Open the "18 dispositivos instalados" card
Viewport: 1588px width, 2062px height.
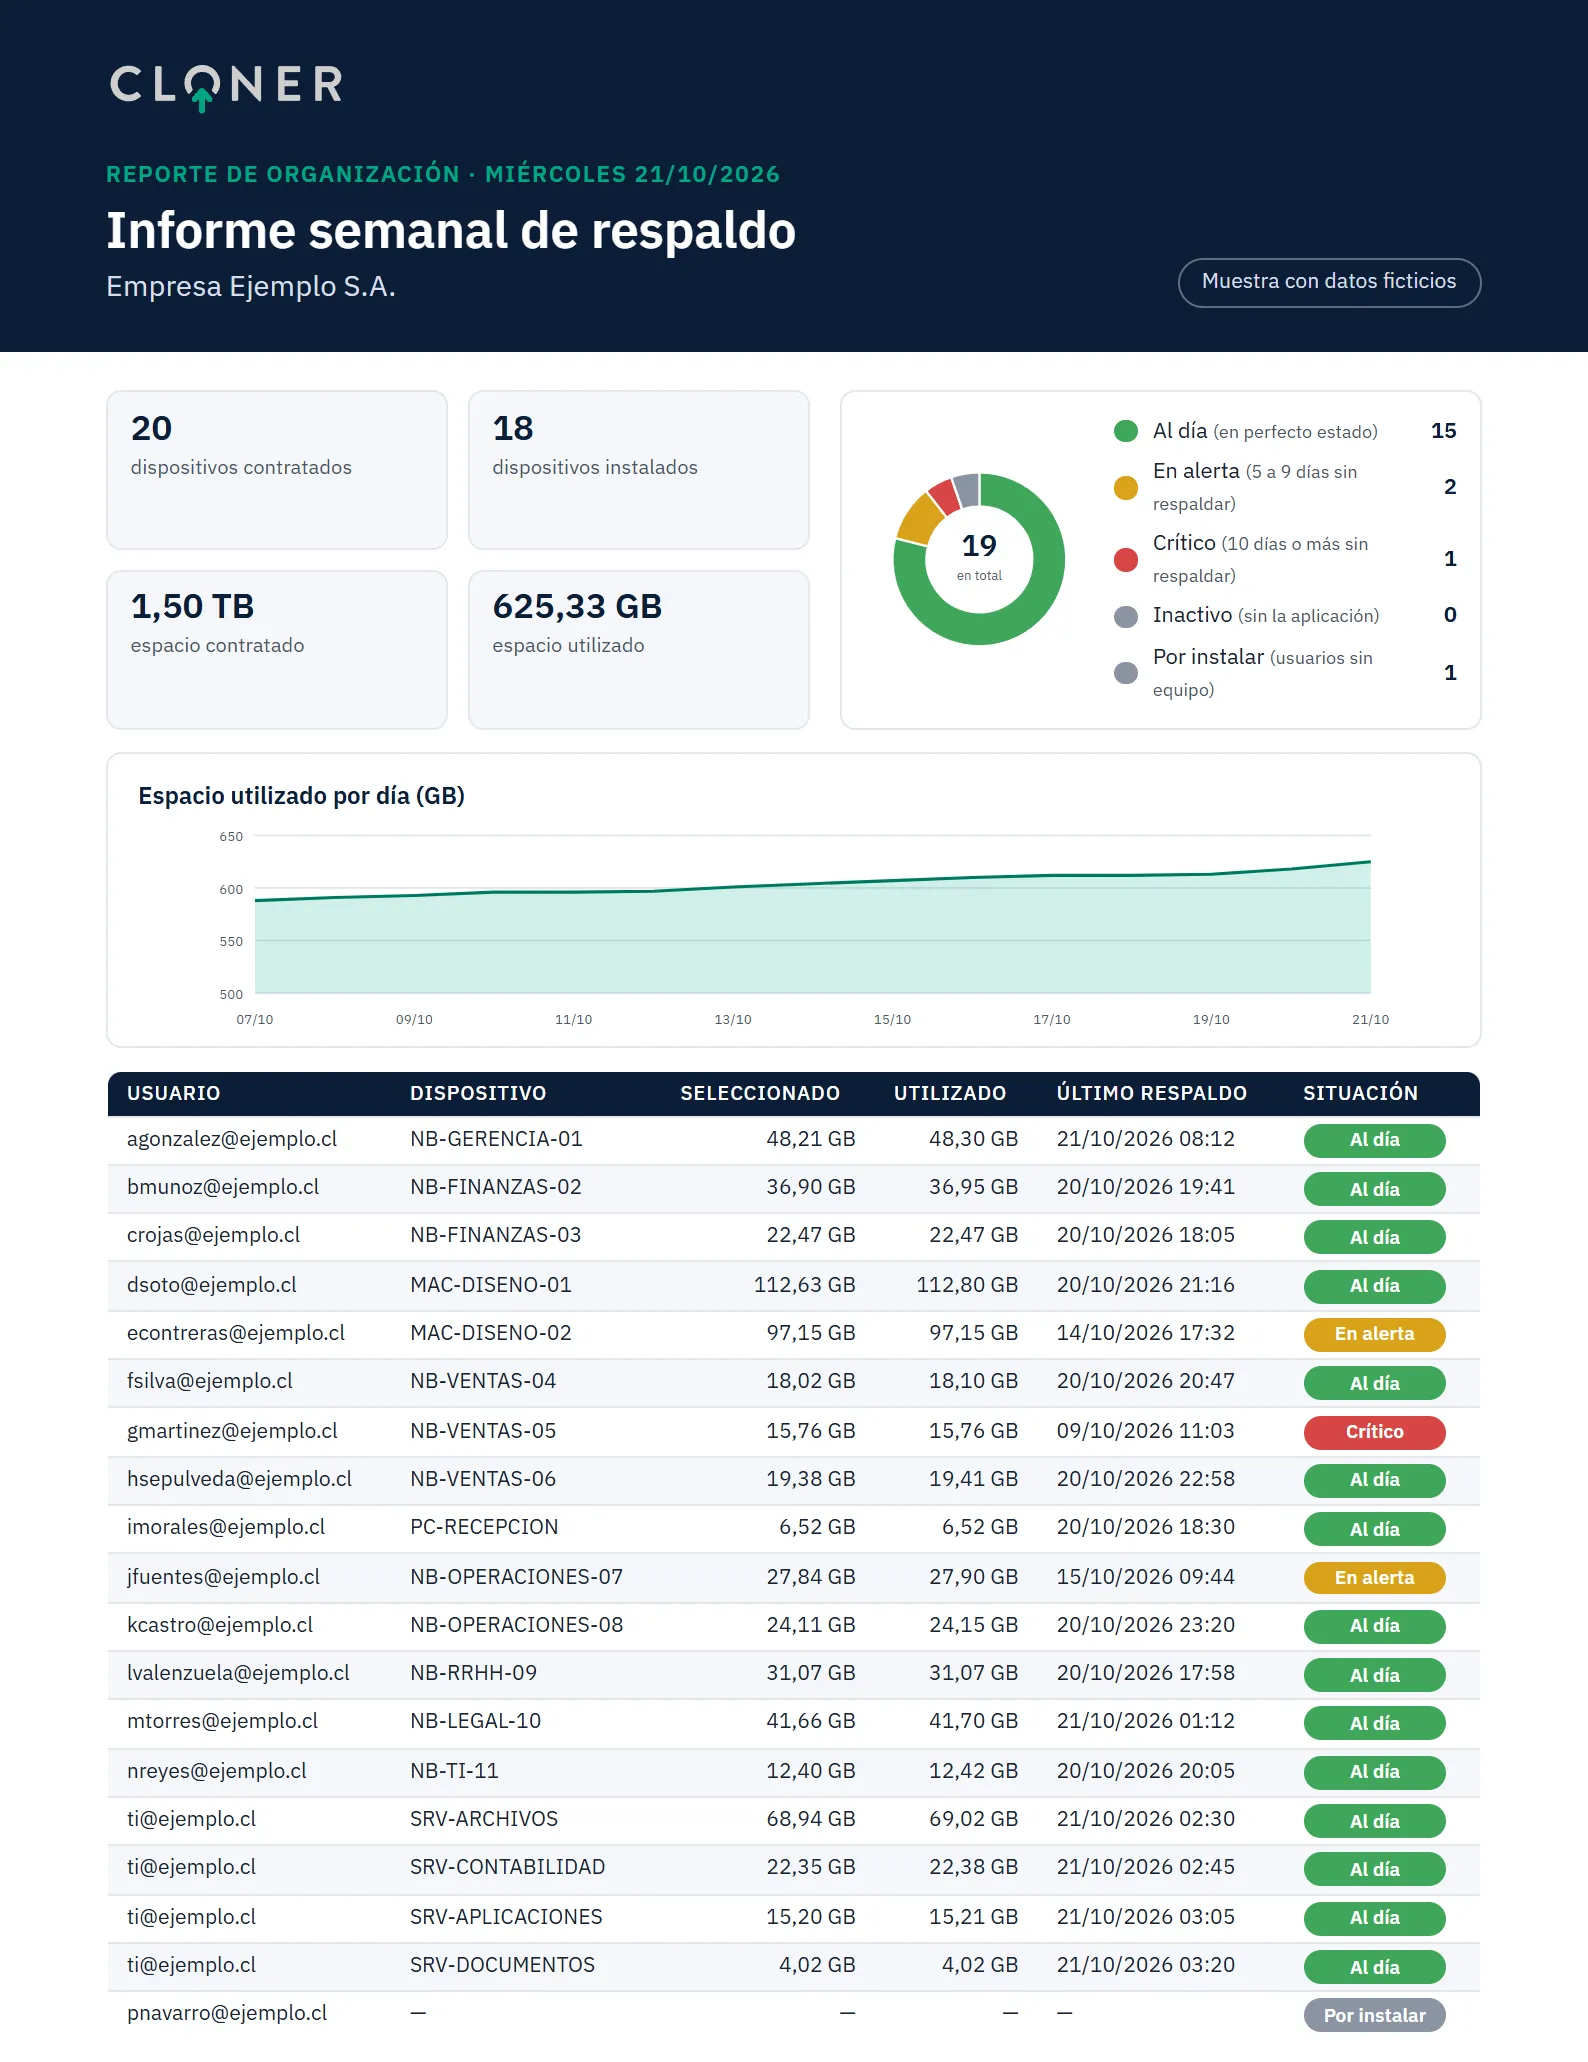coord(639,470)
